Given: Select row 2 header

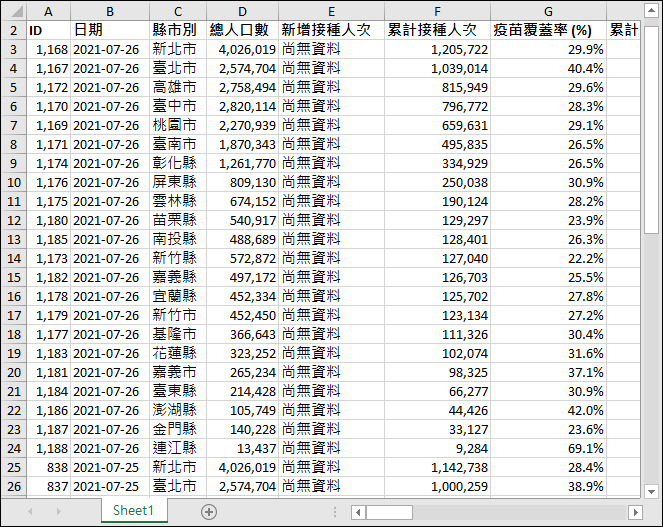Looking at the screenshot, I should click(x=14, y=30).
